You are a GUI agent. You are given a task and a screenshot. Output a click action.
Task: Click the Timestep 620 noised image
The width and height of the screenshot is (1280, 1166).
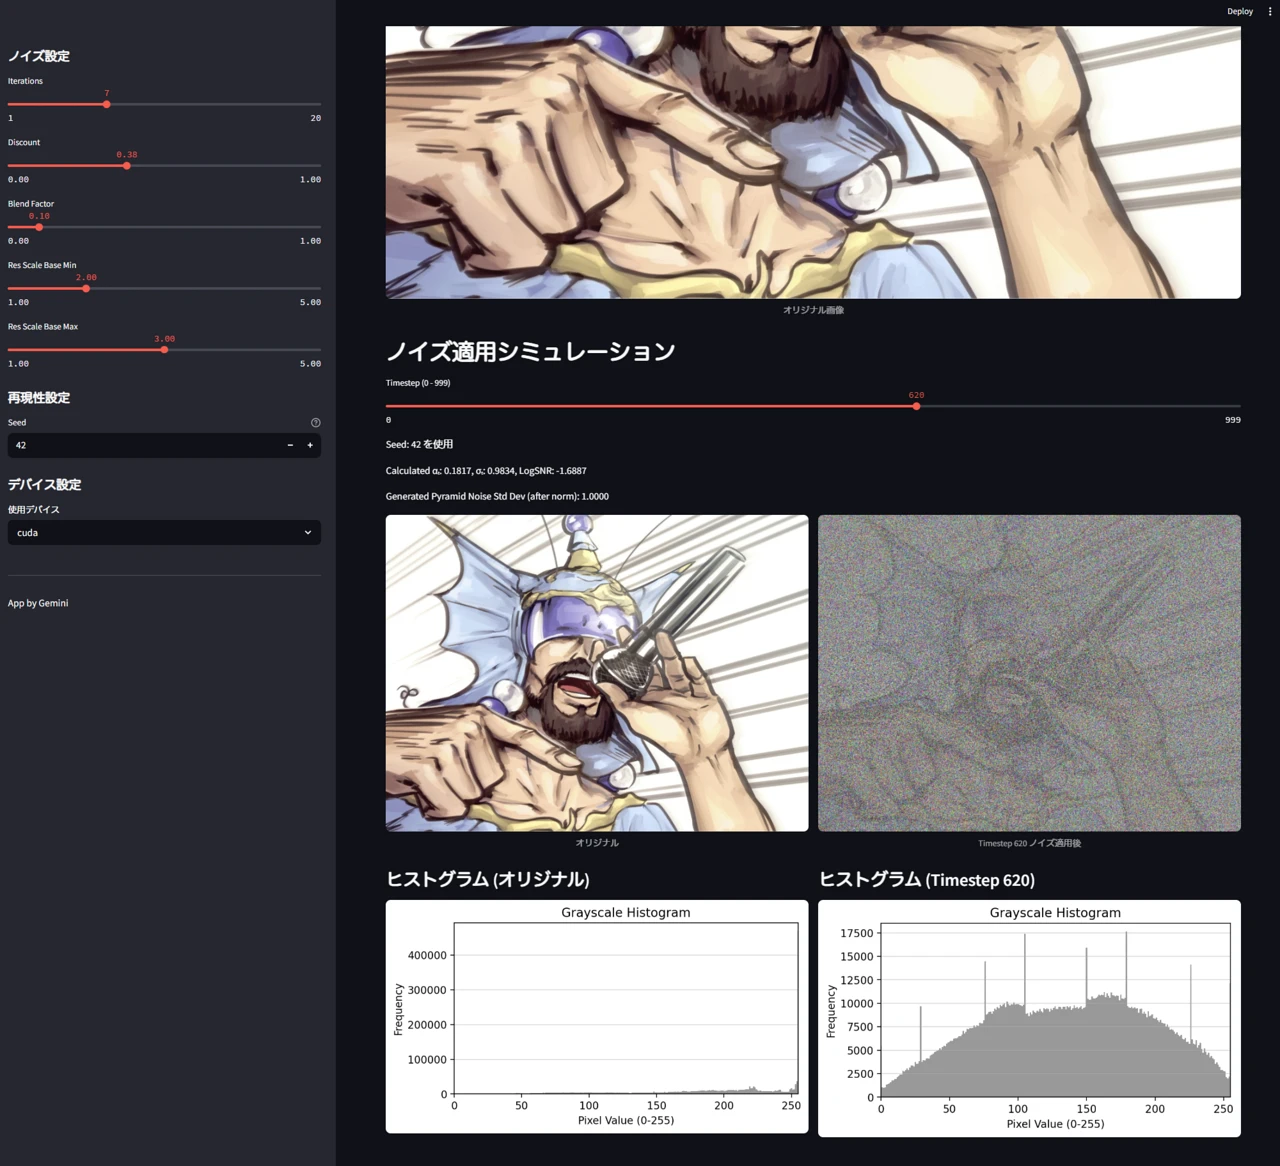[1029, 673]
